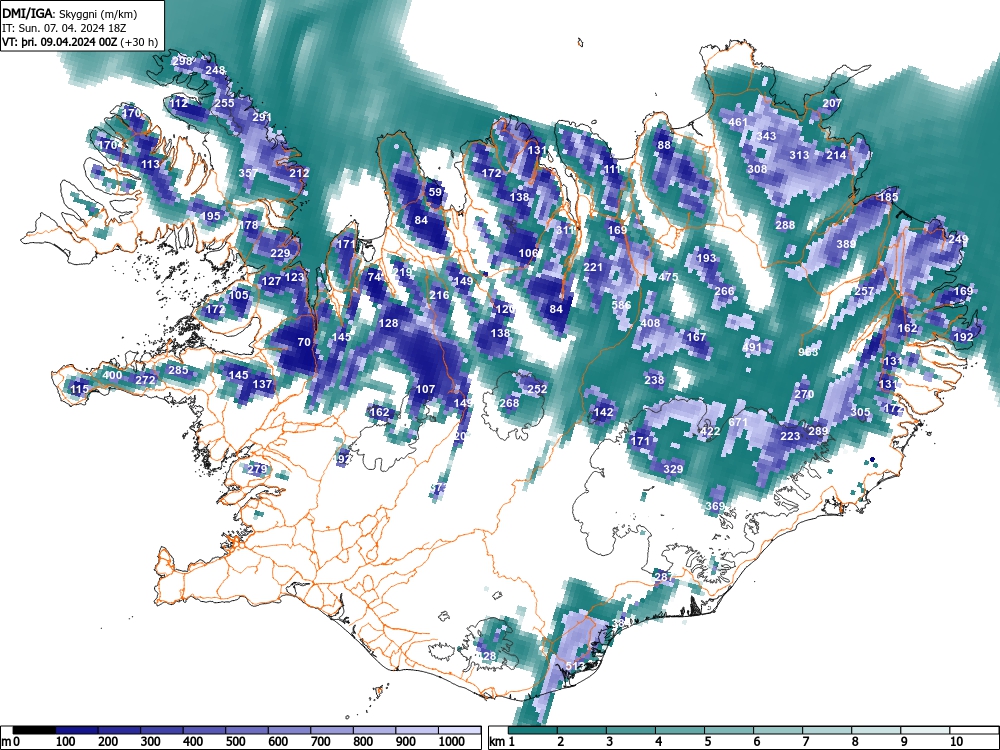Click the map value 279
This screenshot has width=1000, height=750.
click(x=257, y=469)
